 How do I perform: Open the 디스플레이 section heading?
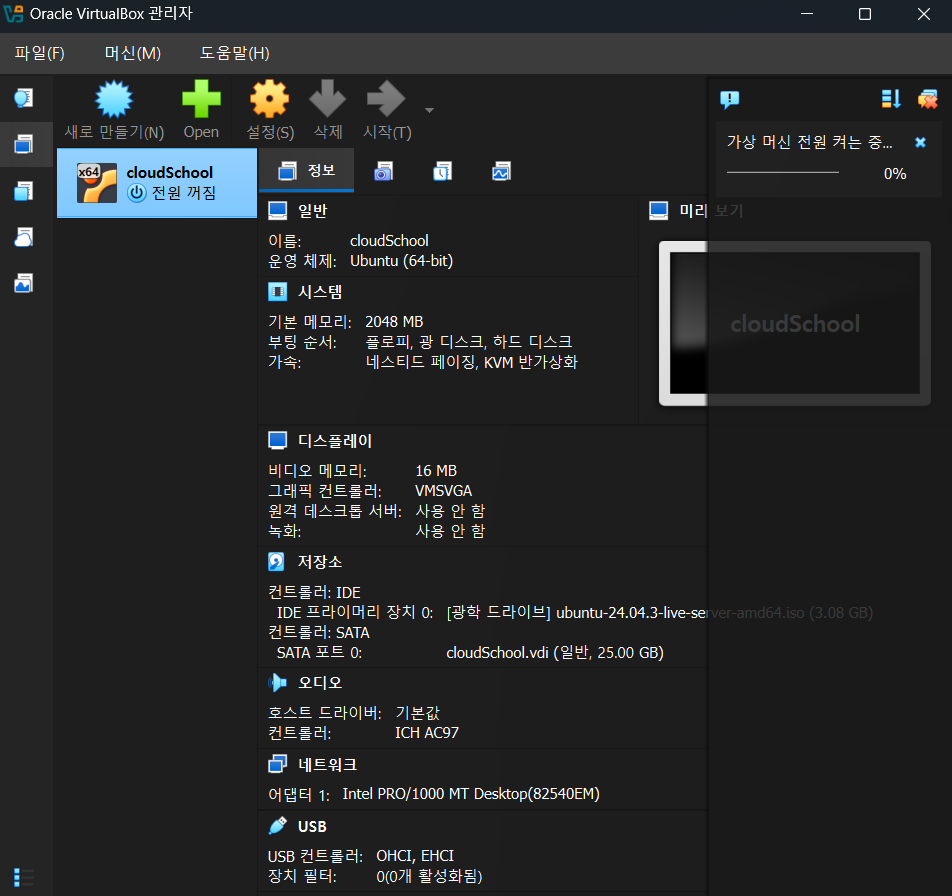click(x=335, y=441)
